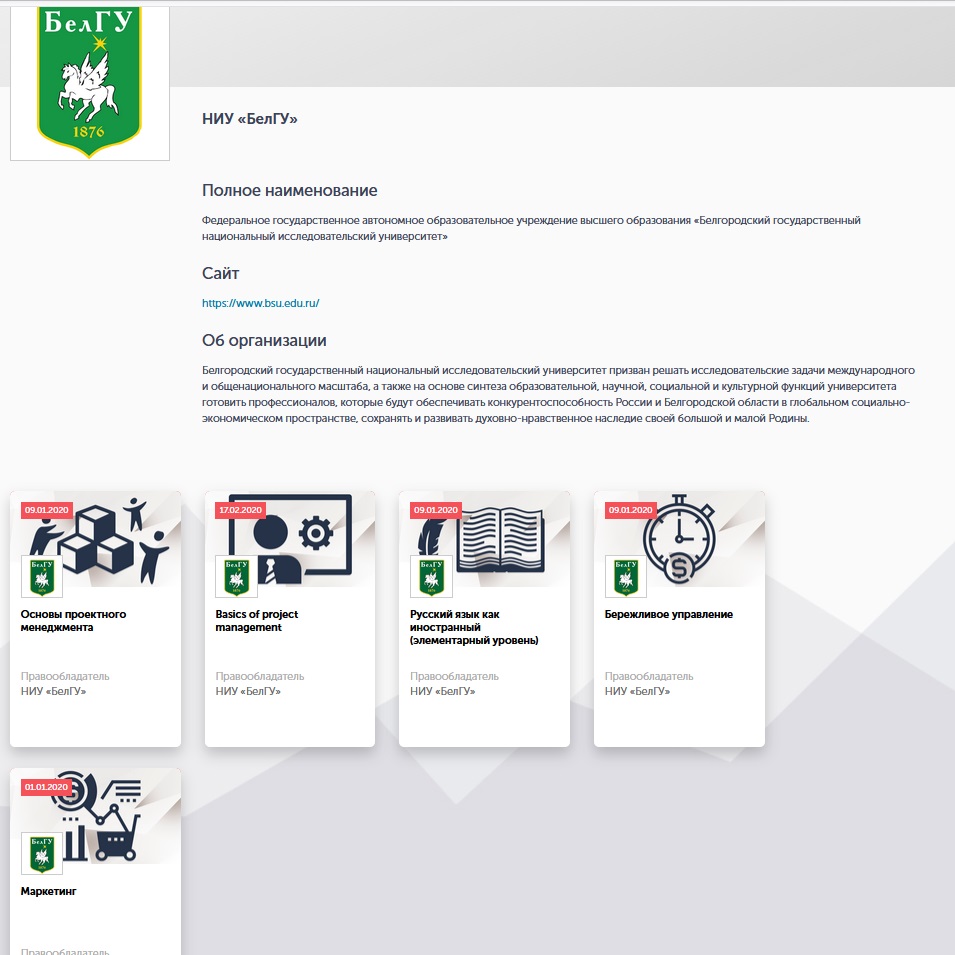Viewport: 955px width, 955px height.
Task: Open the 'Маркетинг' course title
Action: click(x=49, y=891)
